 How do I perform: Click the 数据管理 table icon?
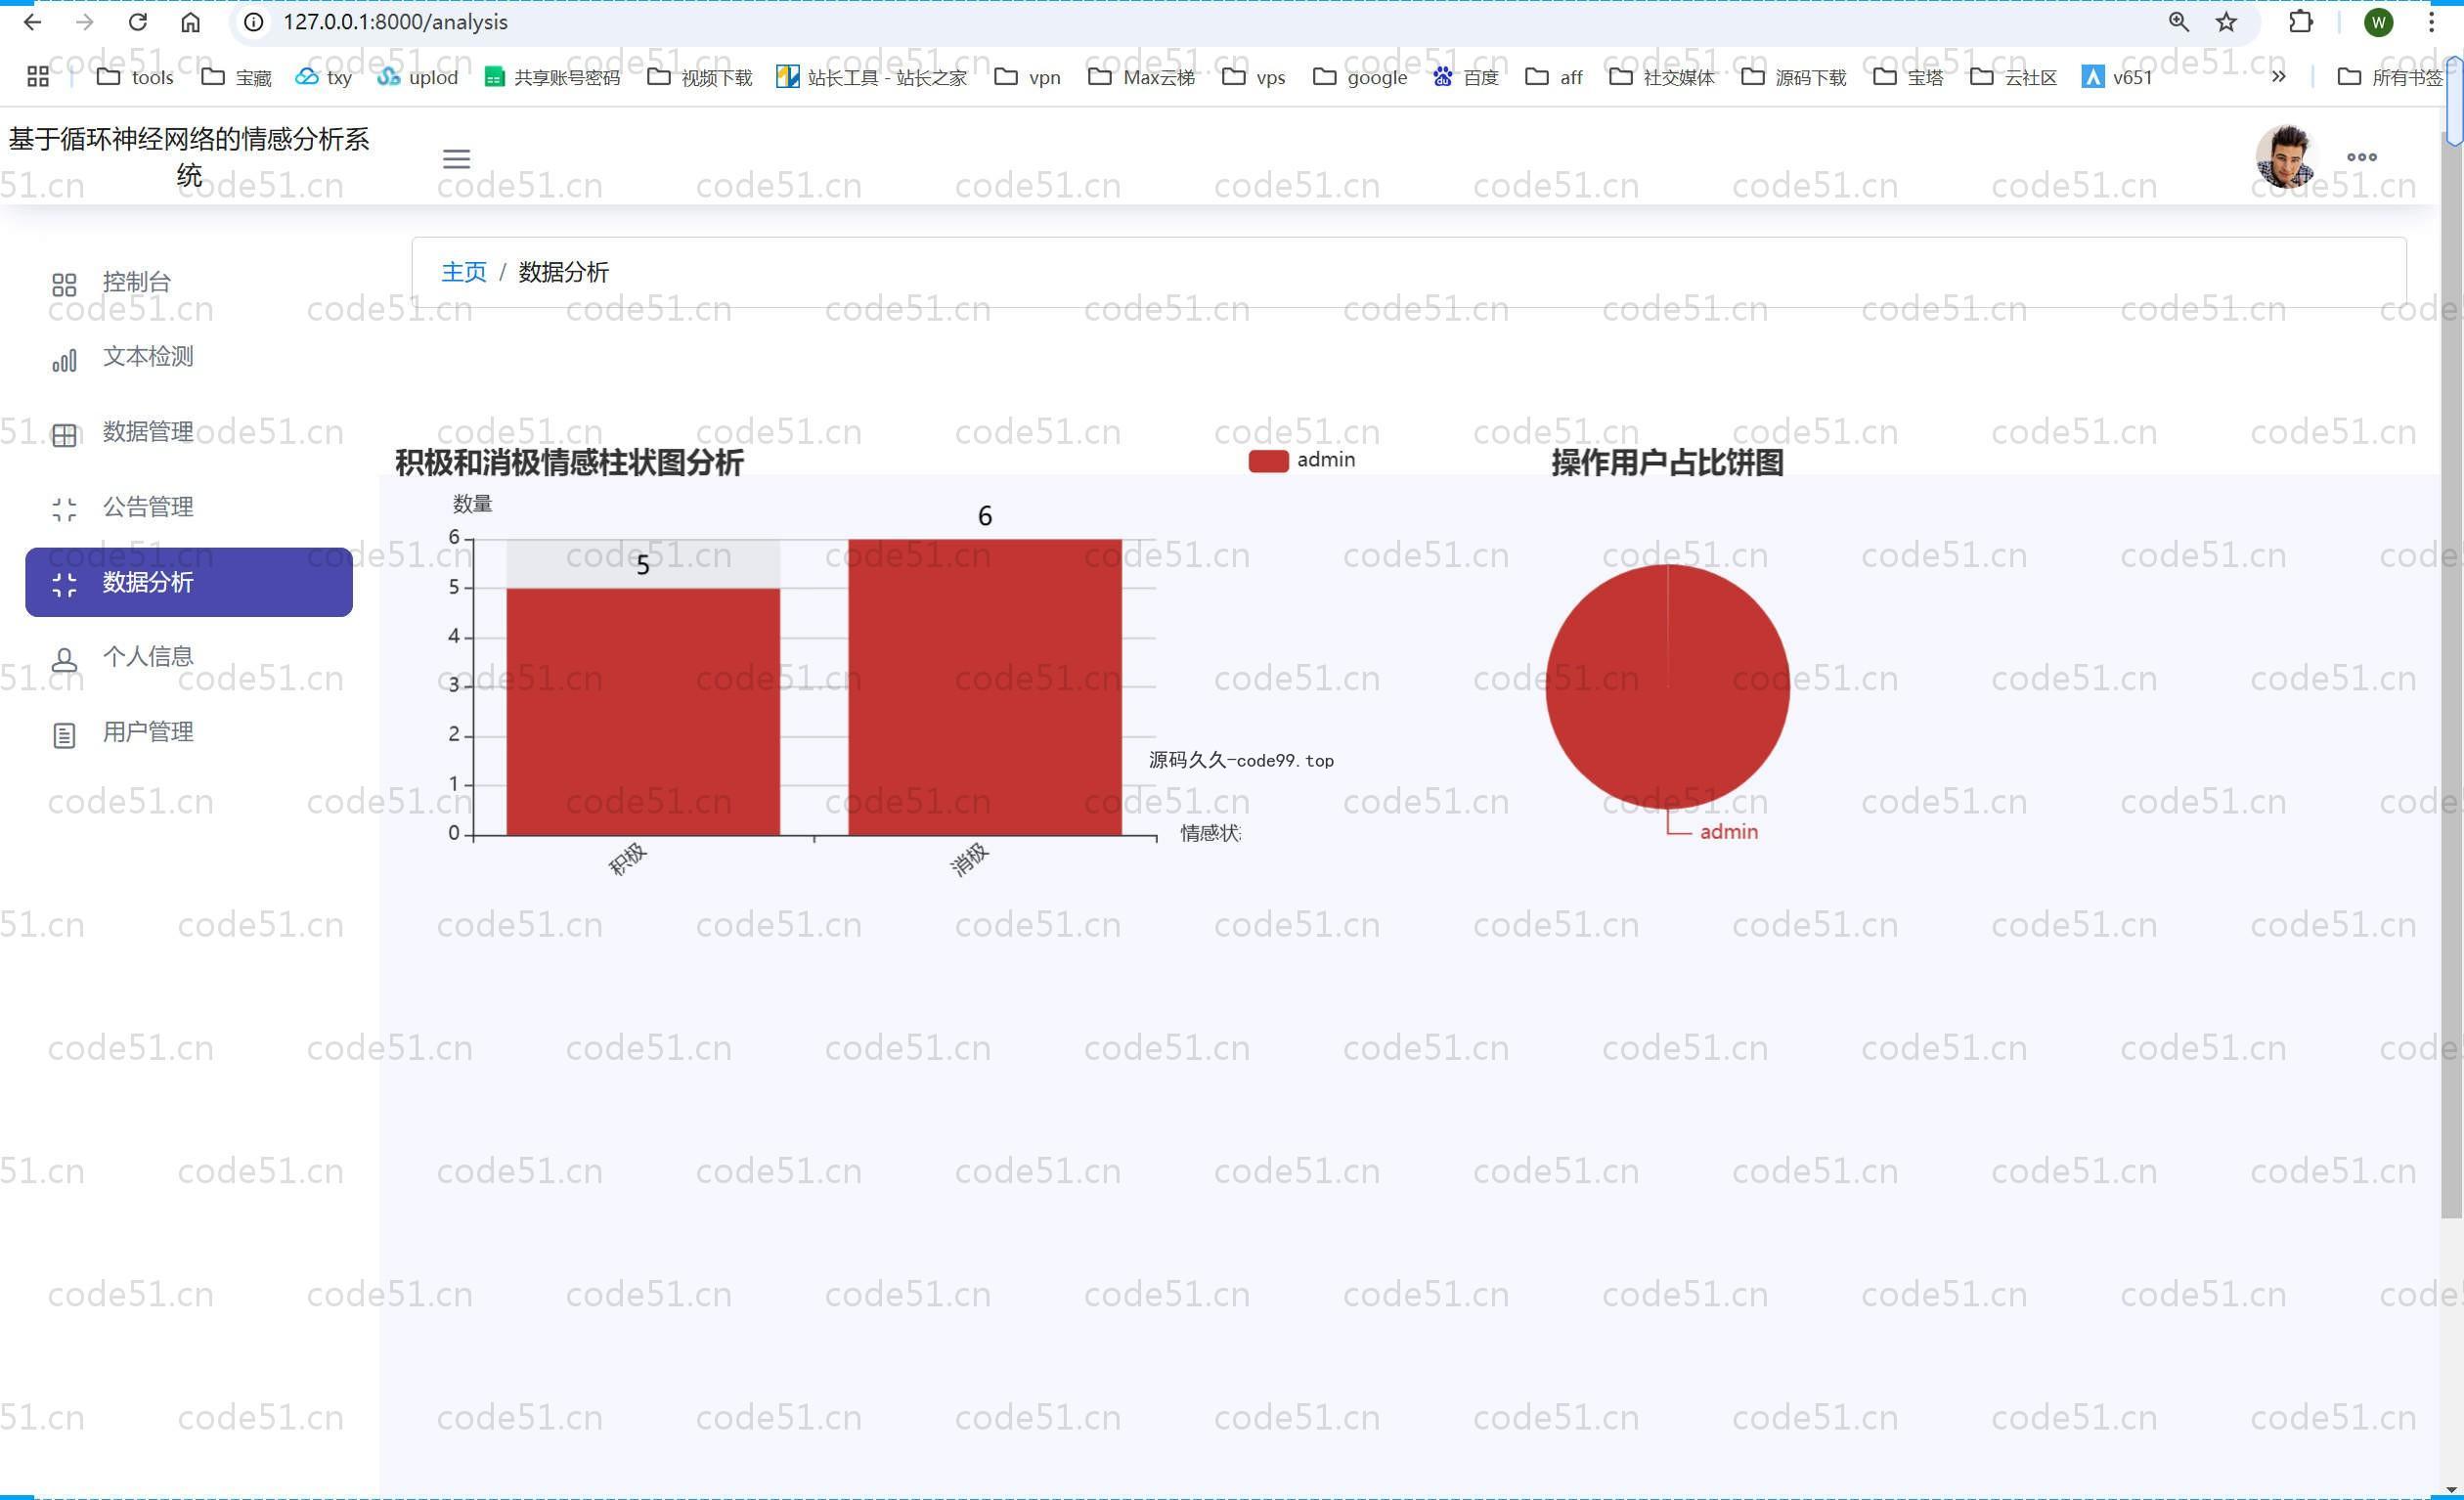(64, 435)
